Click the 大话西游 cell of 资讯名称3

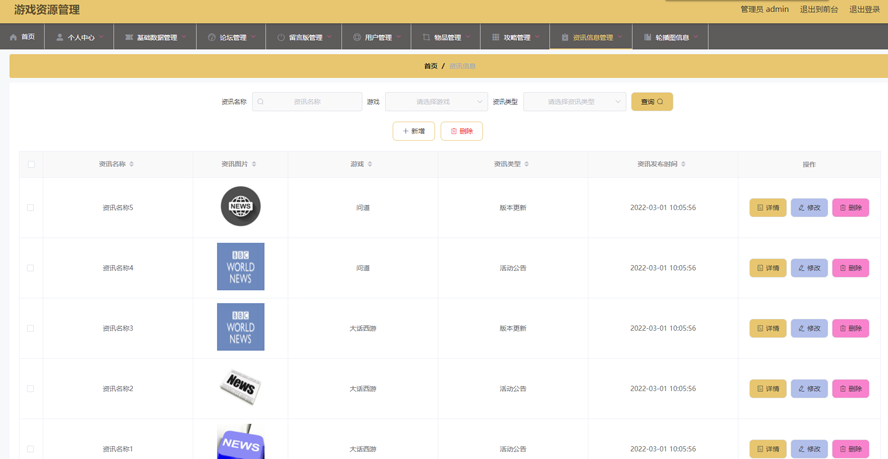(x=363, y=329)
